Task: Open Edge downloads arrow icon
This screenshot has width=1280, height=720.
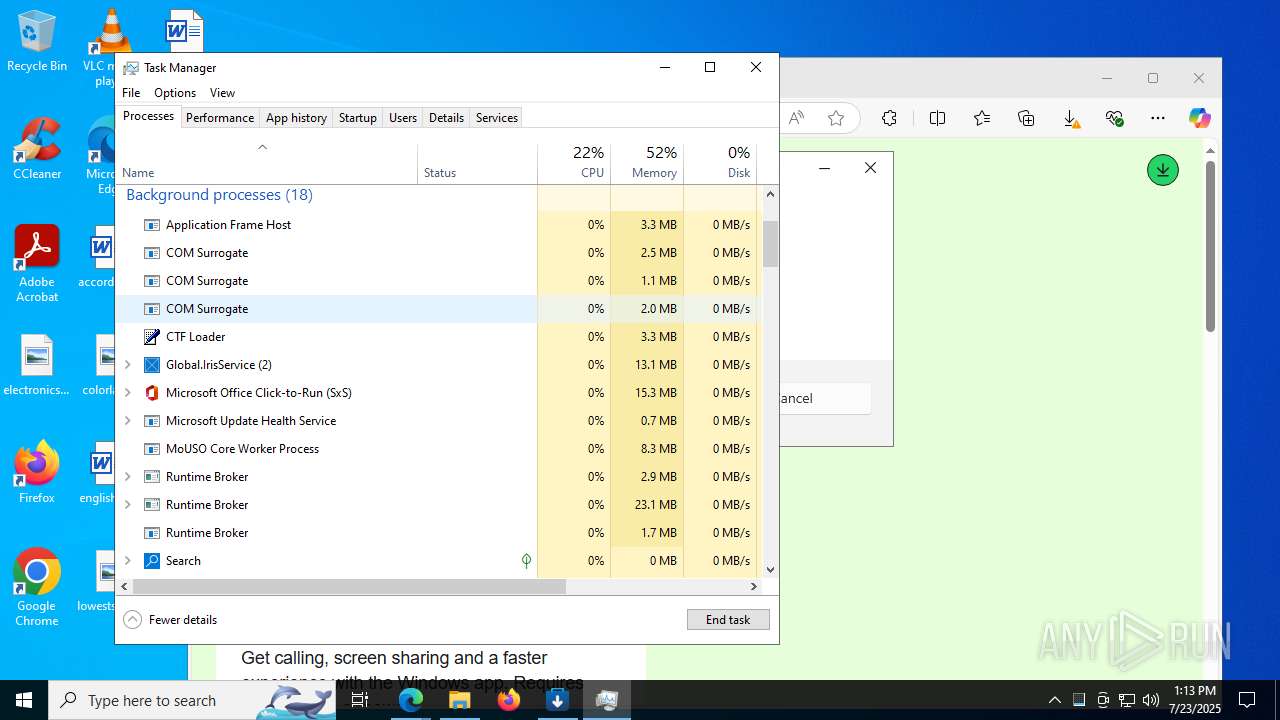Action: [x=1071, y=119]
